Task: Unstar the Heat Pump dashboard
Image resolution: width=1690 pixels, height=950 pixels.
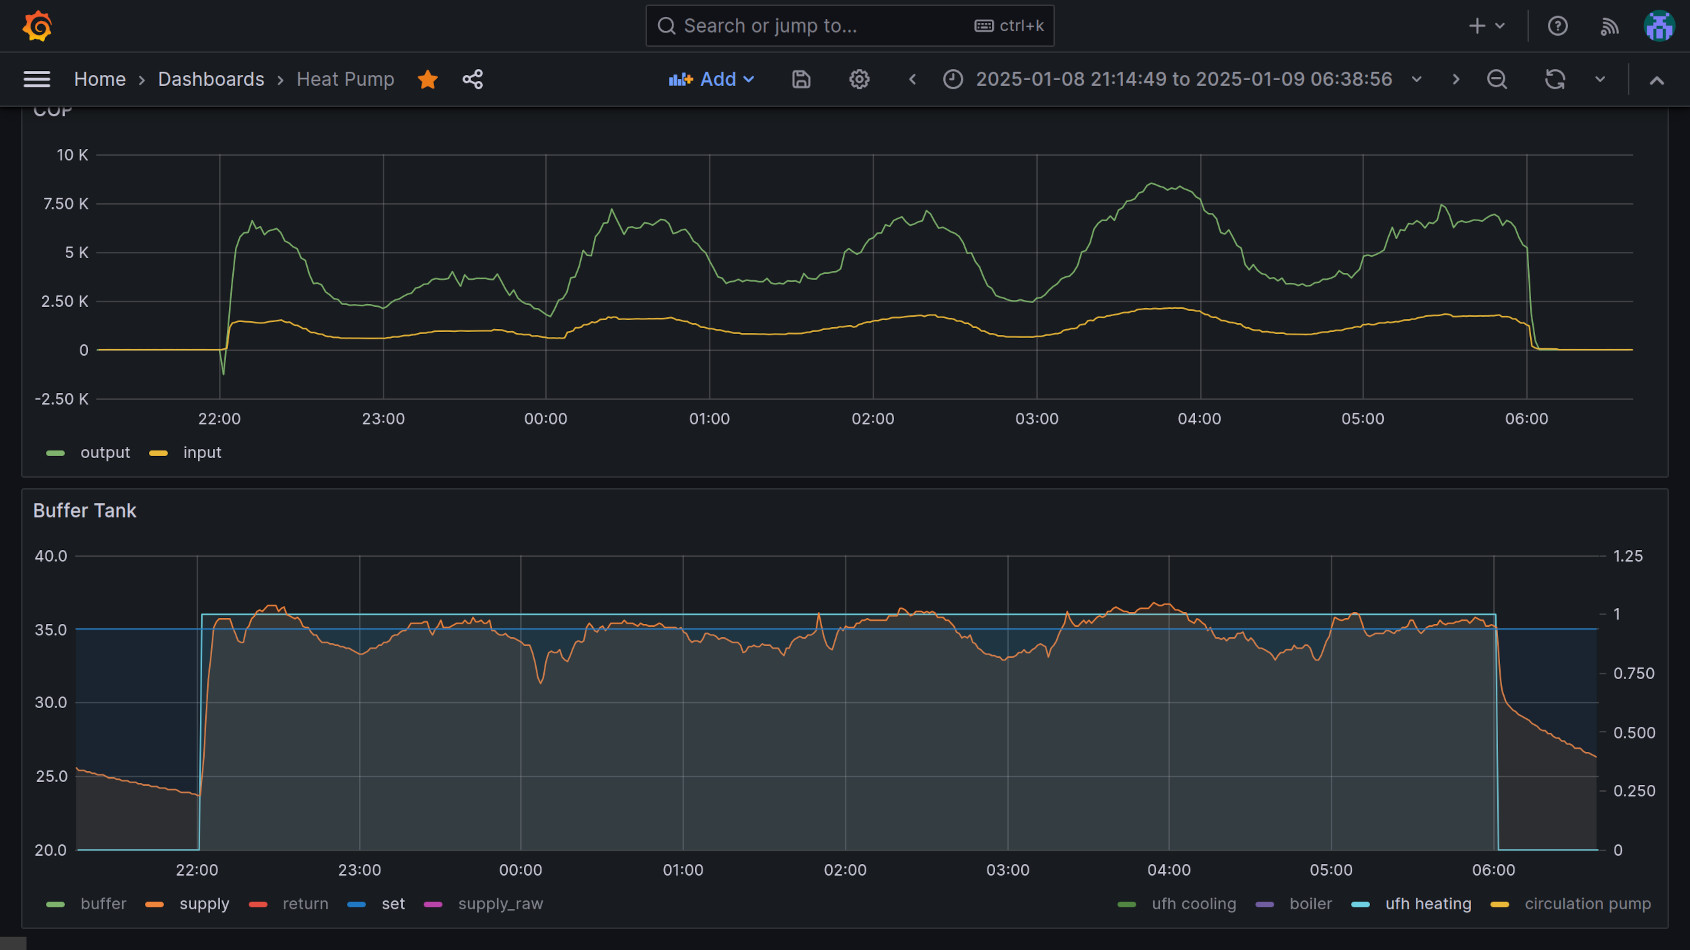Action: (x=428, y=79)
